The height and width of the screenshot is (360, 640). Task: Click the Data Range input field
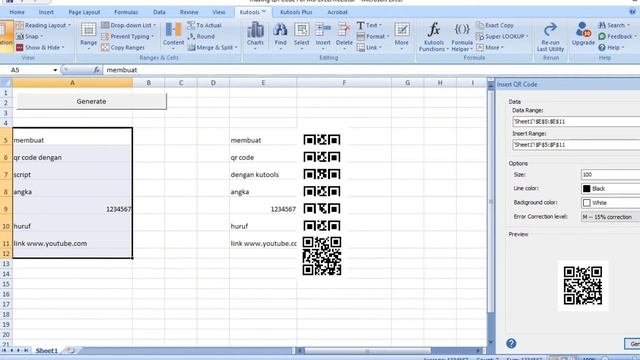[576, 121]
